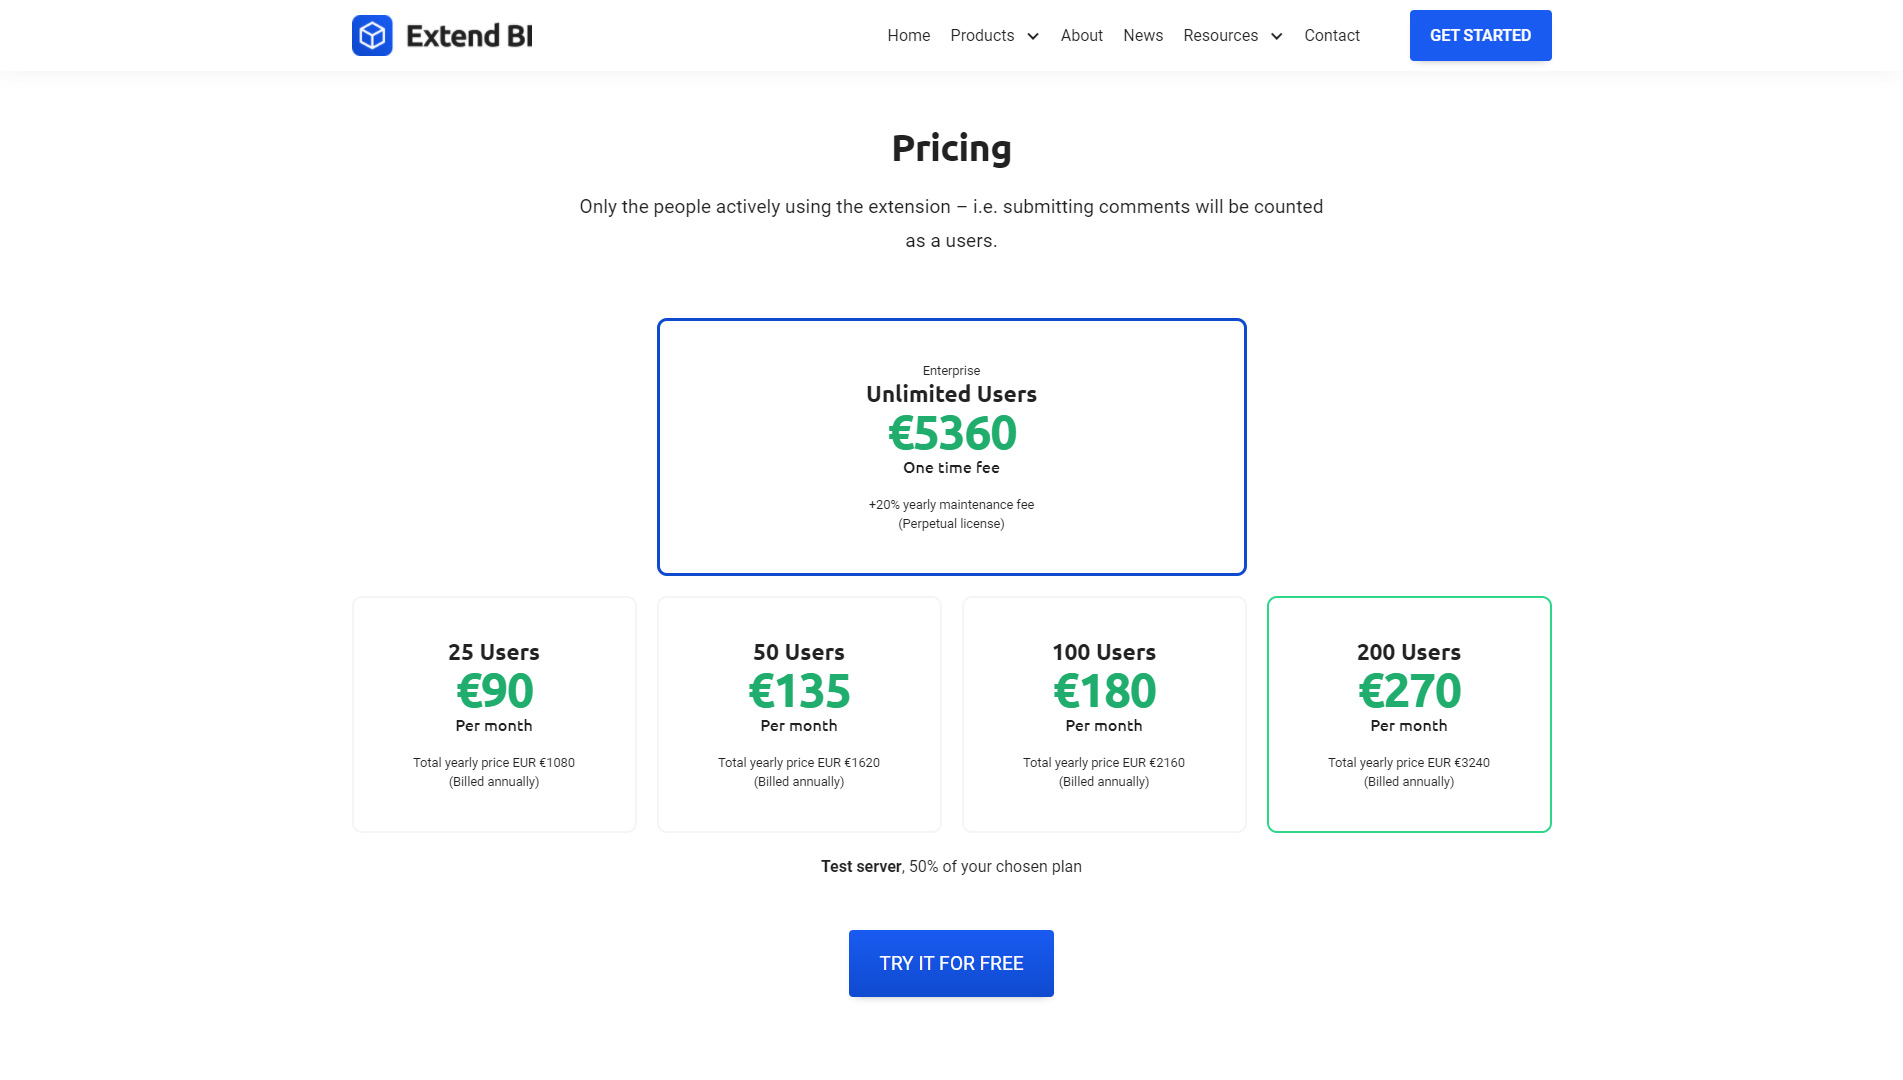Choose the 50 Users pricing card
1903x1080 pixels.
(799, 714)
